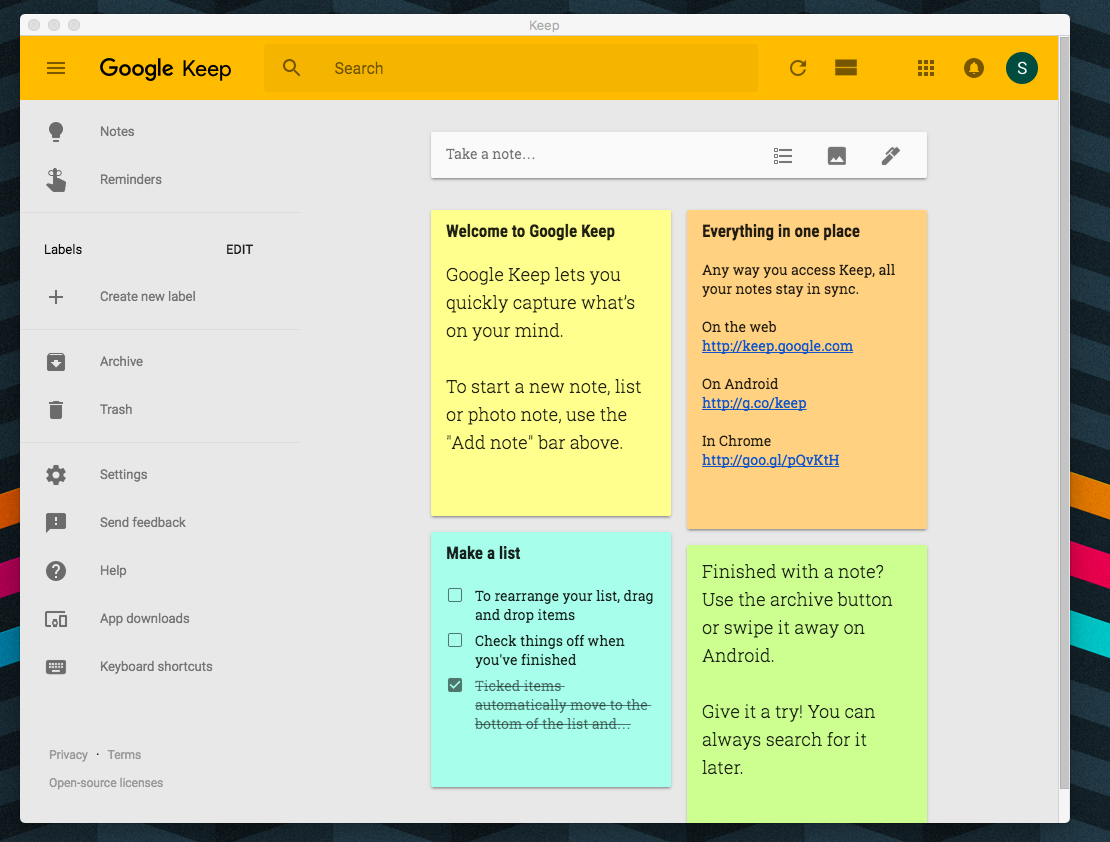Open the keep.google.com link

click(777, 346)
